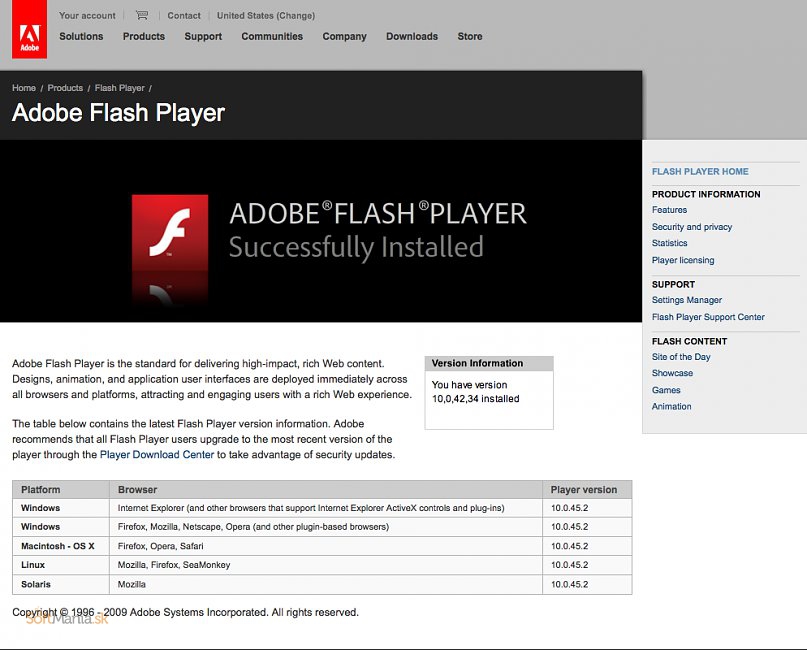Click the copyright notice text
This screenshot has width=807, height=650.
(x=185, y=612)
